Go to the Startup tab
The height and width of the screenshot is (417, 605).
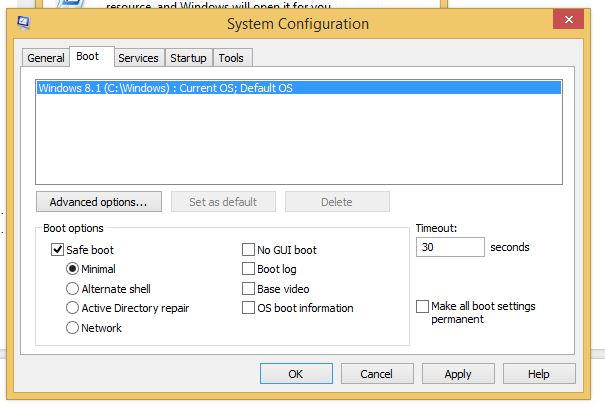(x=188, y=58)
